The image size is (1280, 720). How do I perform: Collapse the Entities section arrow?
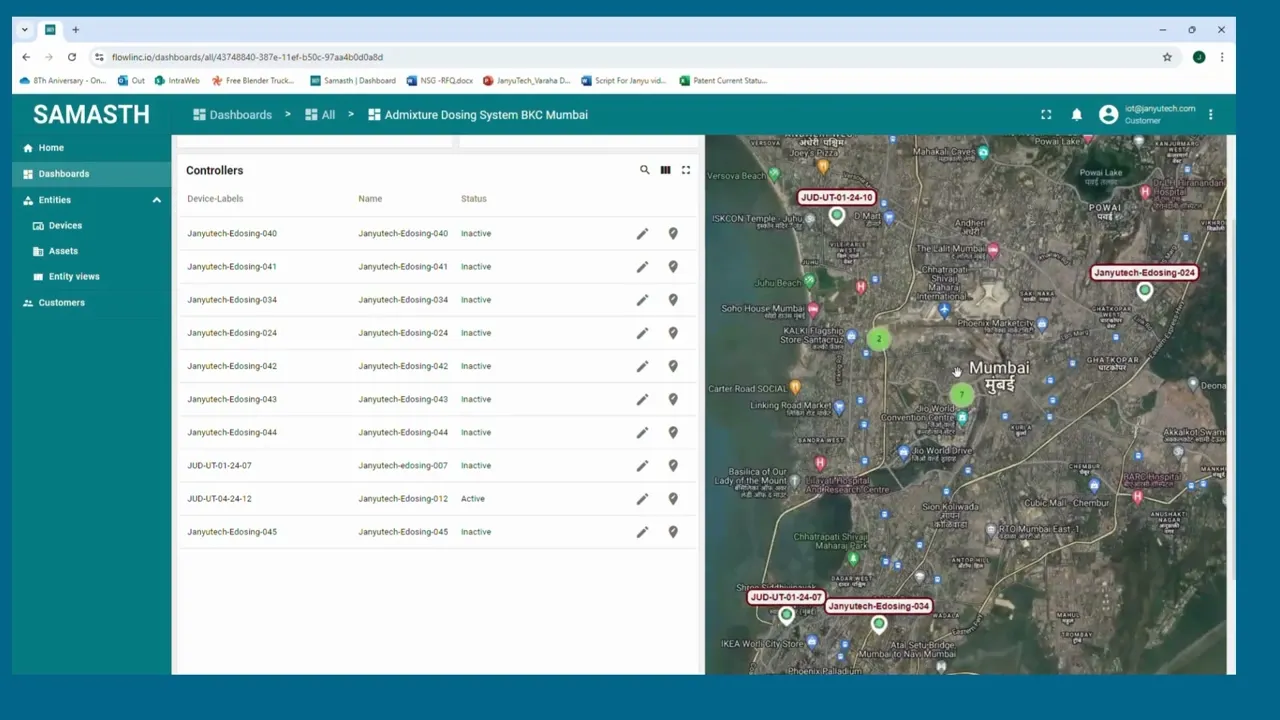[156, 200]
